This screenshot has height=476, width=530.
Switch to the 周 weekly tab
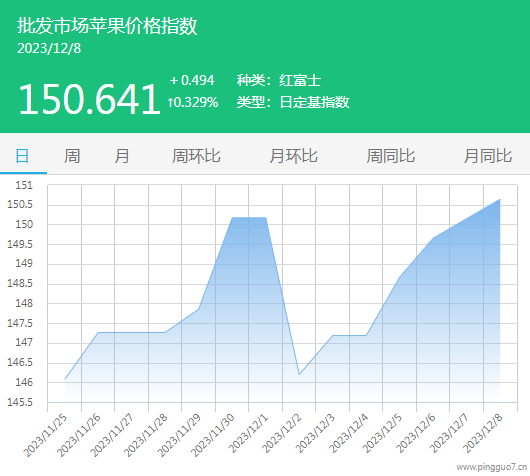click(x=72, y=156)
